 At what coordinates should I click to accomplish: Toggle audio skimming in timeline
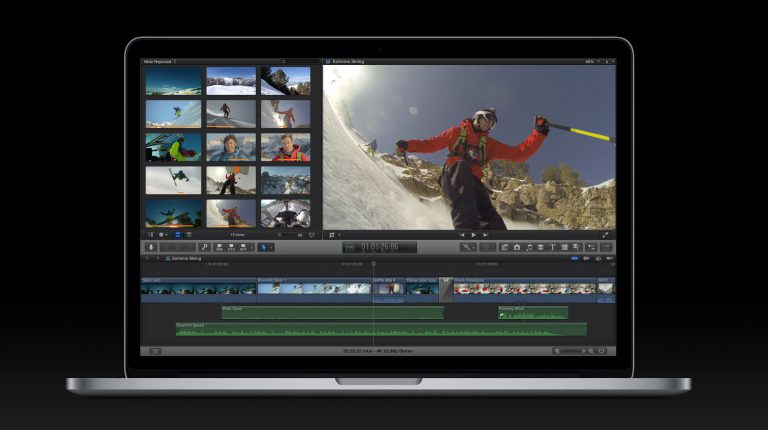[x=586, y=258]
